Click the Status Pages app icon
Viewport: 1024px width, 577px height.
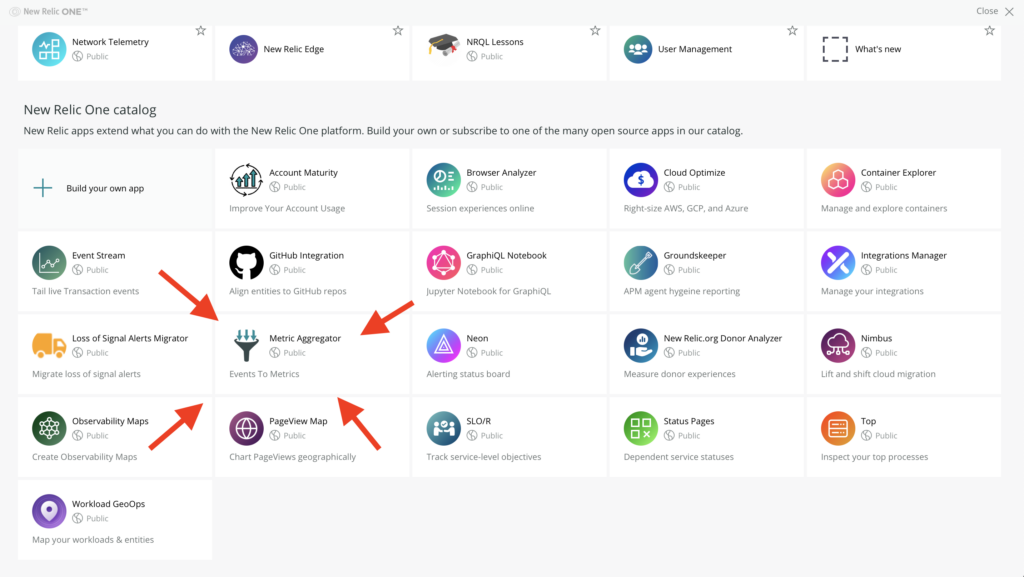click(641, 428)
